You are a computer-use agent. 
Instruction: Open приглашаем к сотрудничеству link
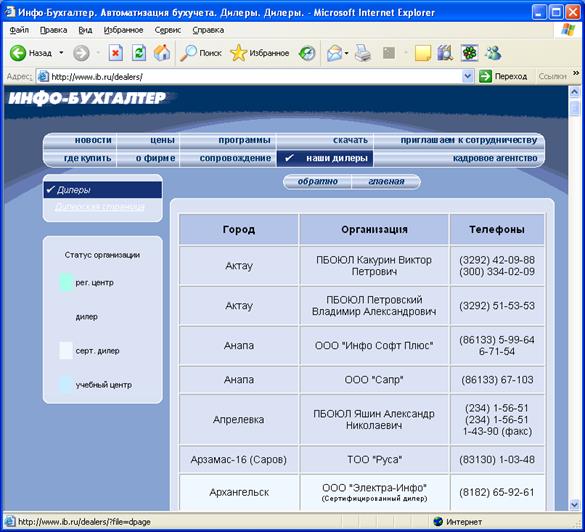point(469,140)
